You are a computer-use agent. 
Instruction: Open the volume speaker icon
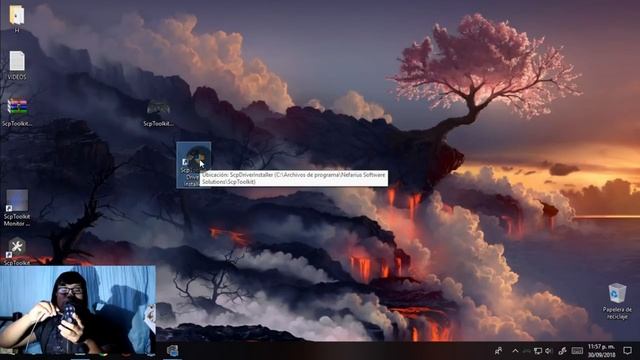pyautogui.click(x=549, y=351)
